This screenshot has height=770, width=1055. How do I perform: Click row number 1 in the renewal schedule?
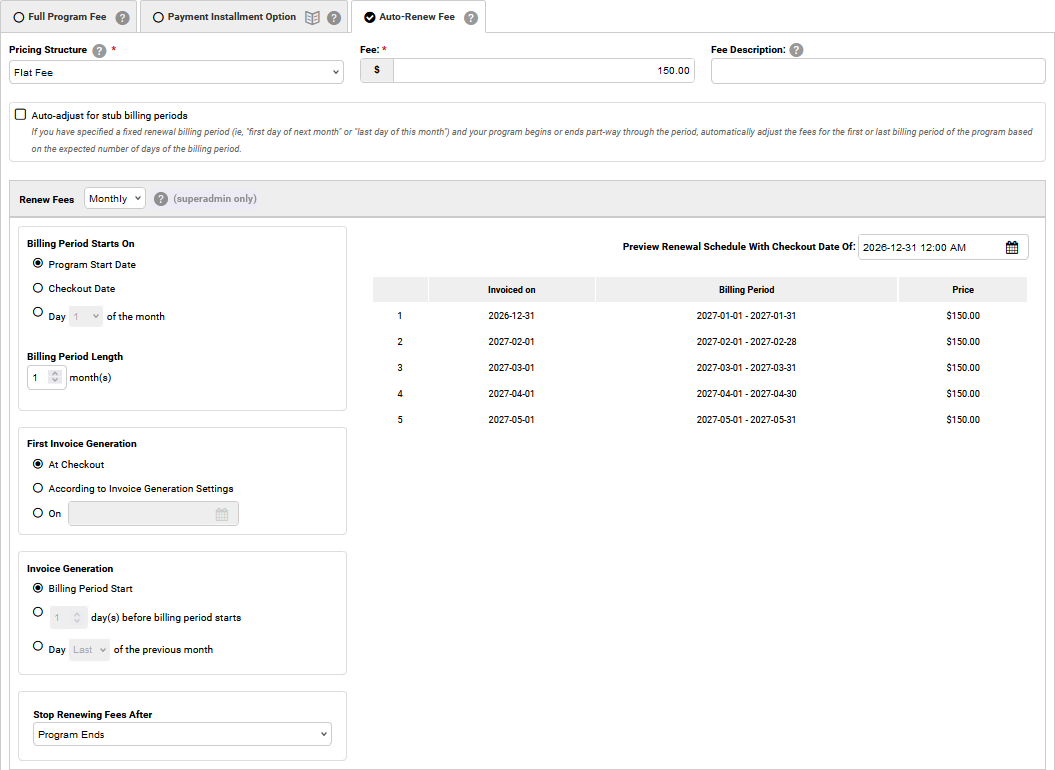(400, 315)
